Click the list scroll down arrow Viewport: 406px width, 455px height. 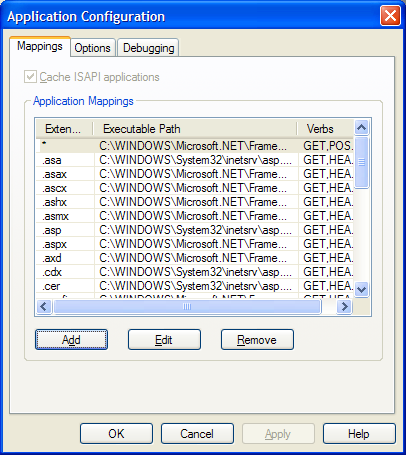coord(361,289)
